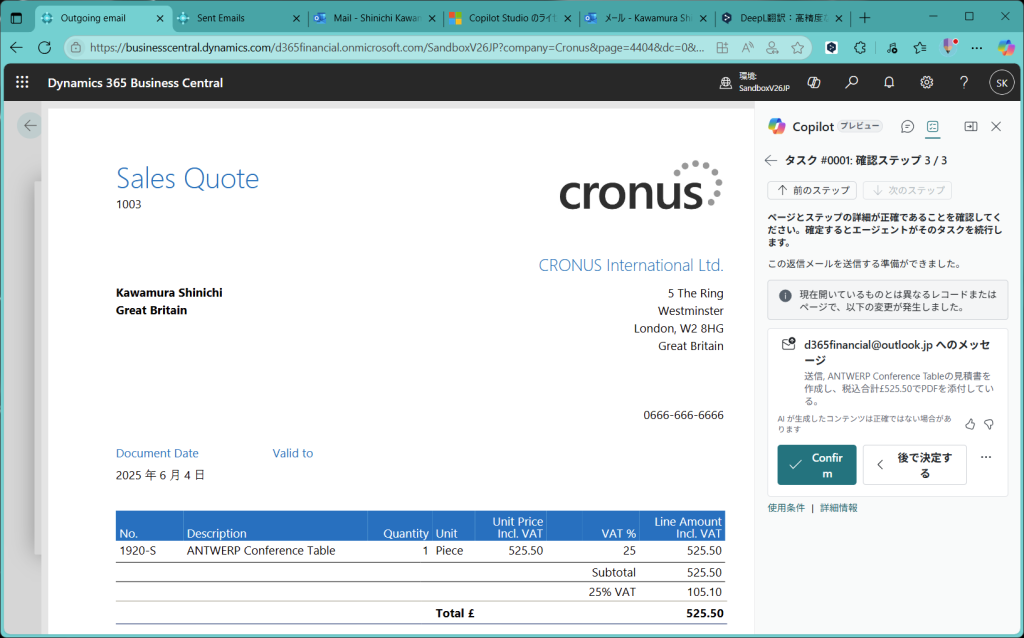Click the Sales Quote heading

point(187,178)
